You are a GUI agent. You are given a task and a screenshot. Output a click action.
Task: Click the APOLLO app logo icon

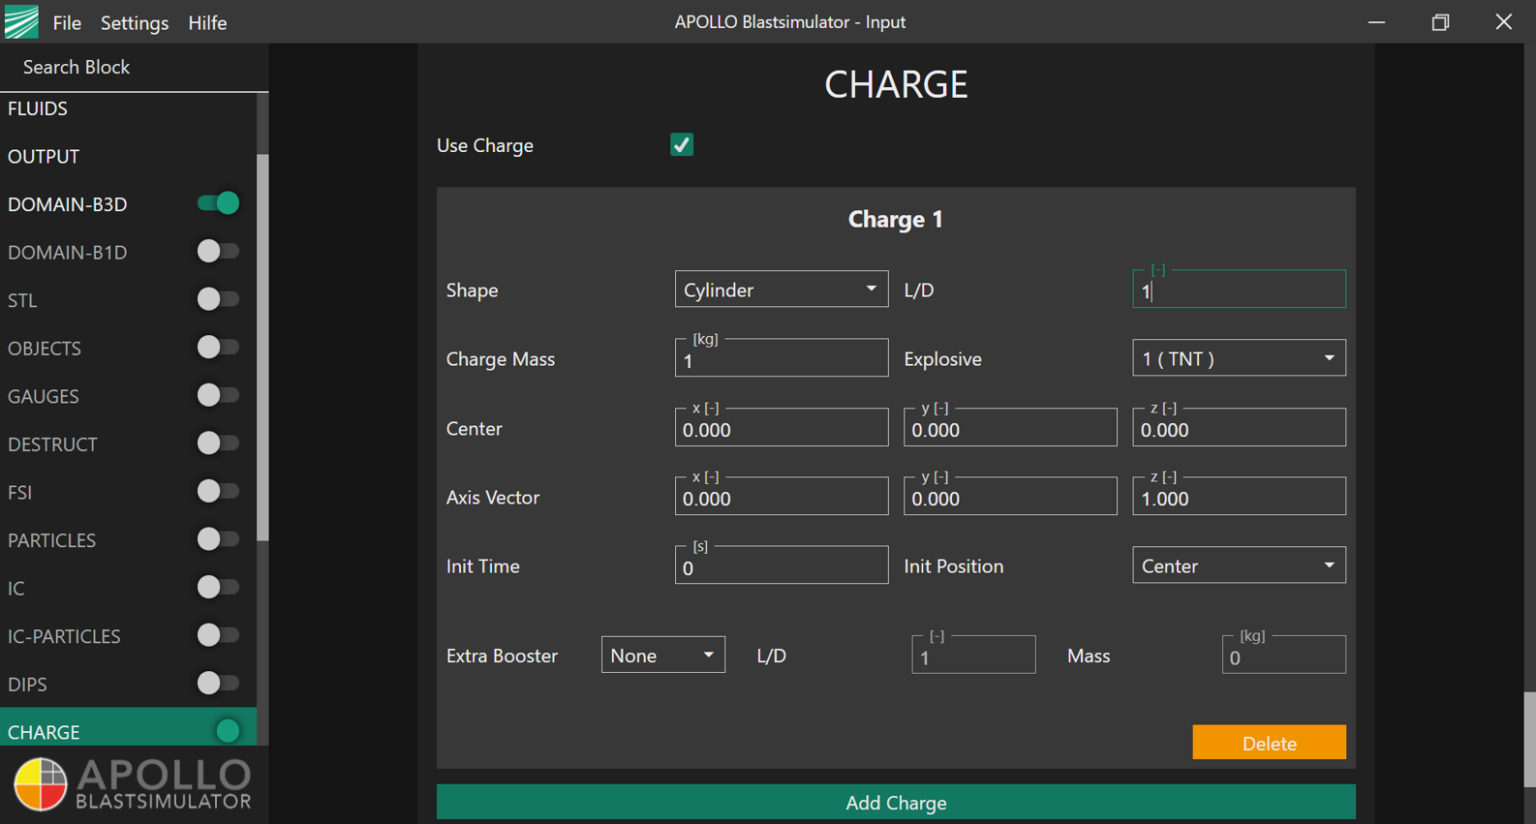point(21,22)
